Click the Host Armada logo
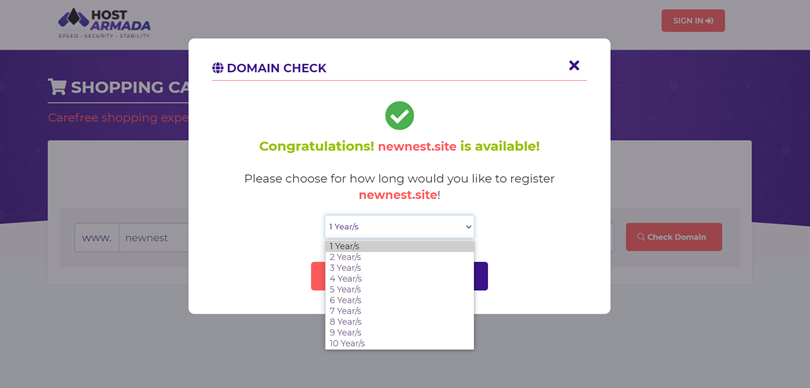 104,23
